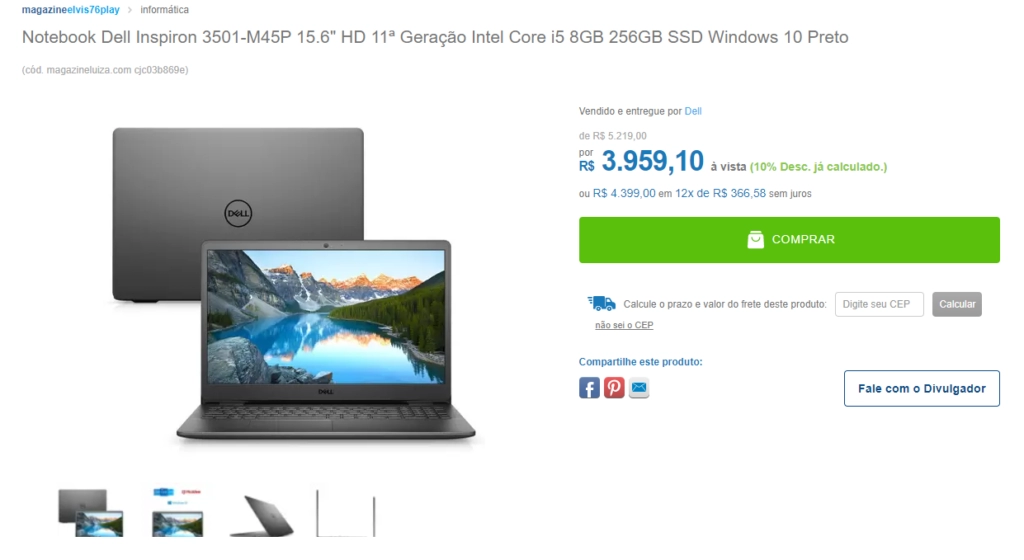
Task: Select first laptop front-and-back thumbnail
Action: 91,512
